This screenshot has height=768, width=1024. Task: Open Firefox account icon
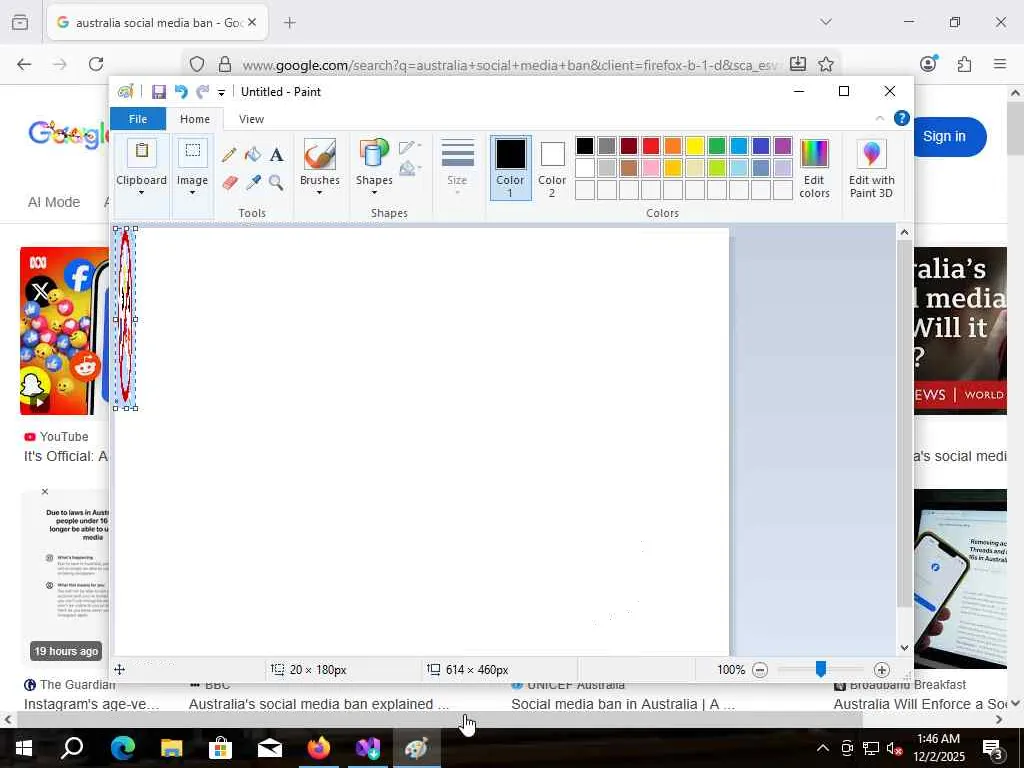(x=928, y=64)
